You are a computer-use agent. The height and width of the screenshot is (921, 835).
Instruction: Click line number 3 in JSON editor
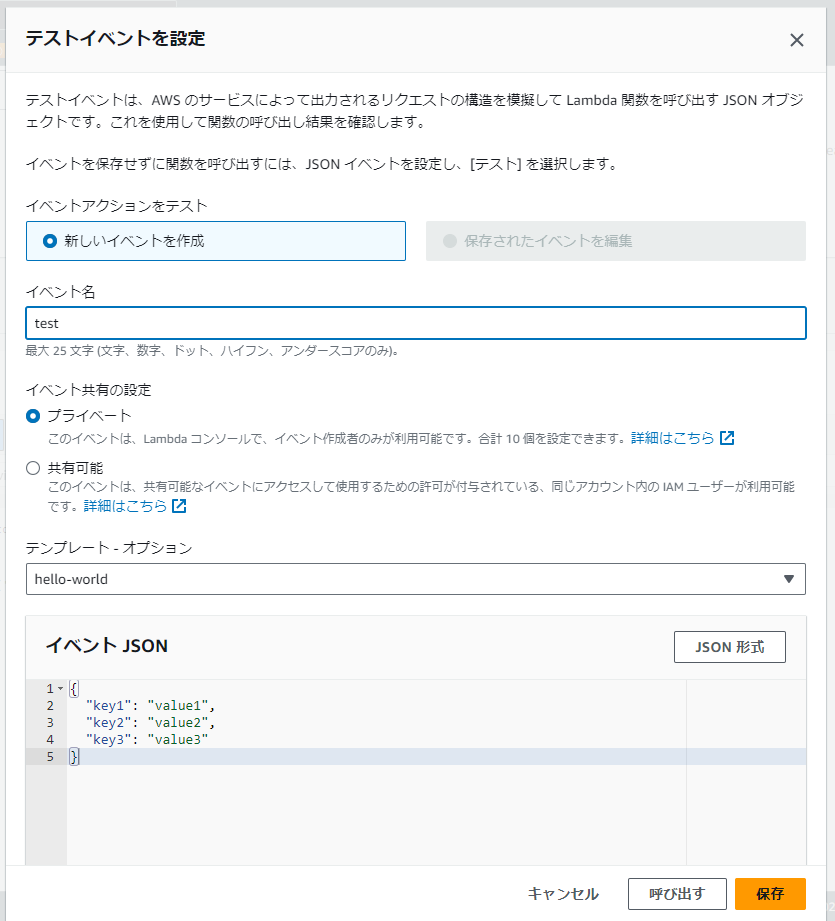pos(50,722)
